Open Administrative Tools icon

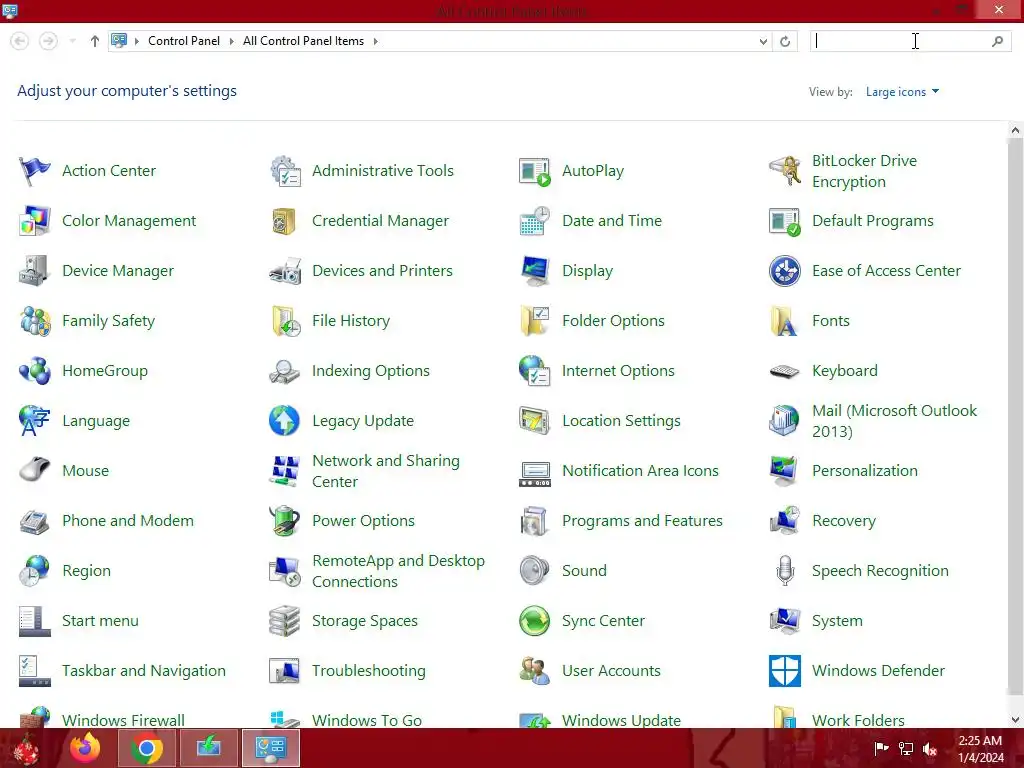(x=285, y=171)
